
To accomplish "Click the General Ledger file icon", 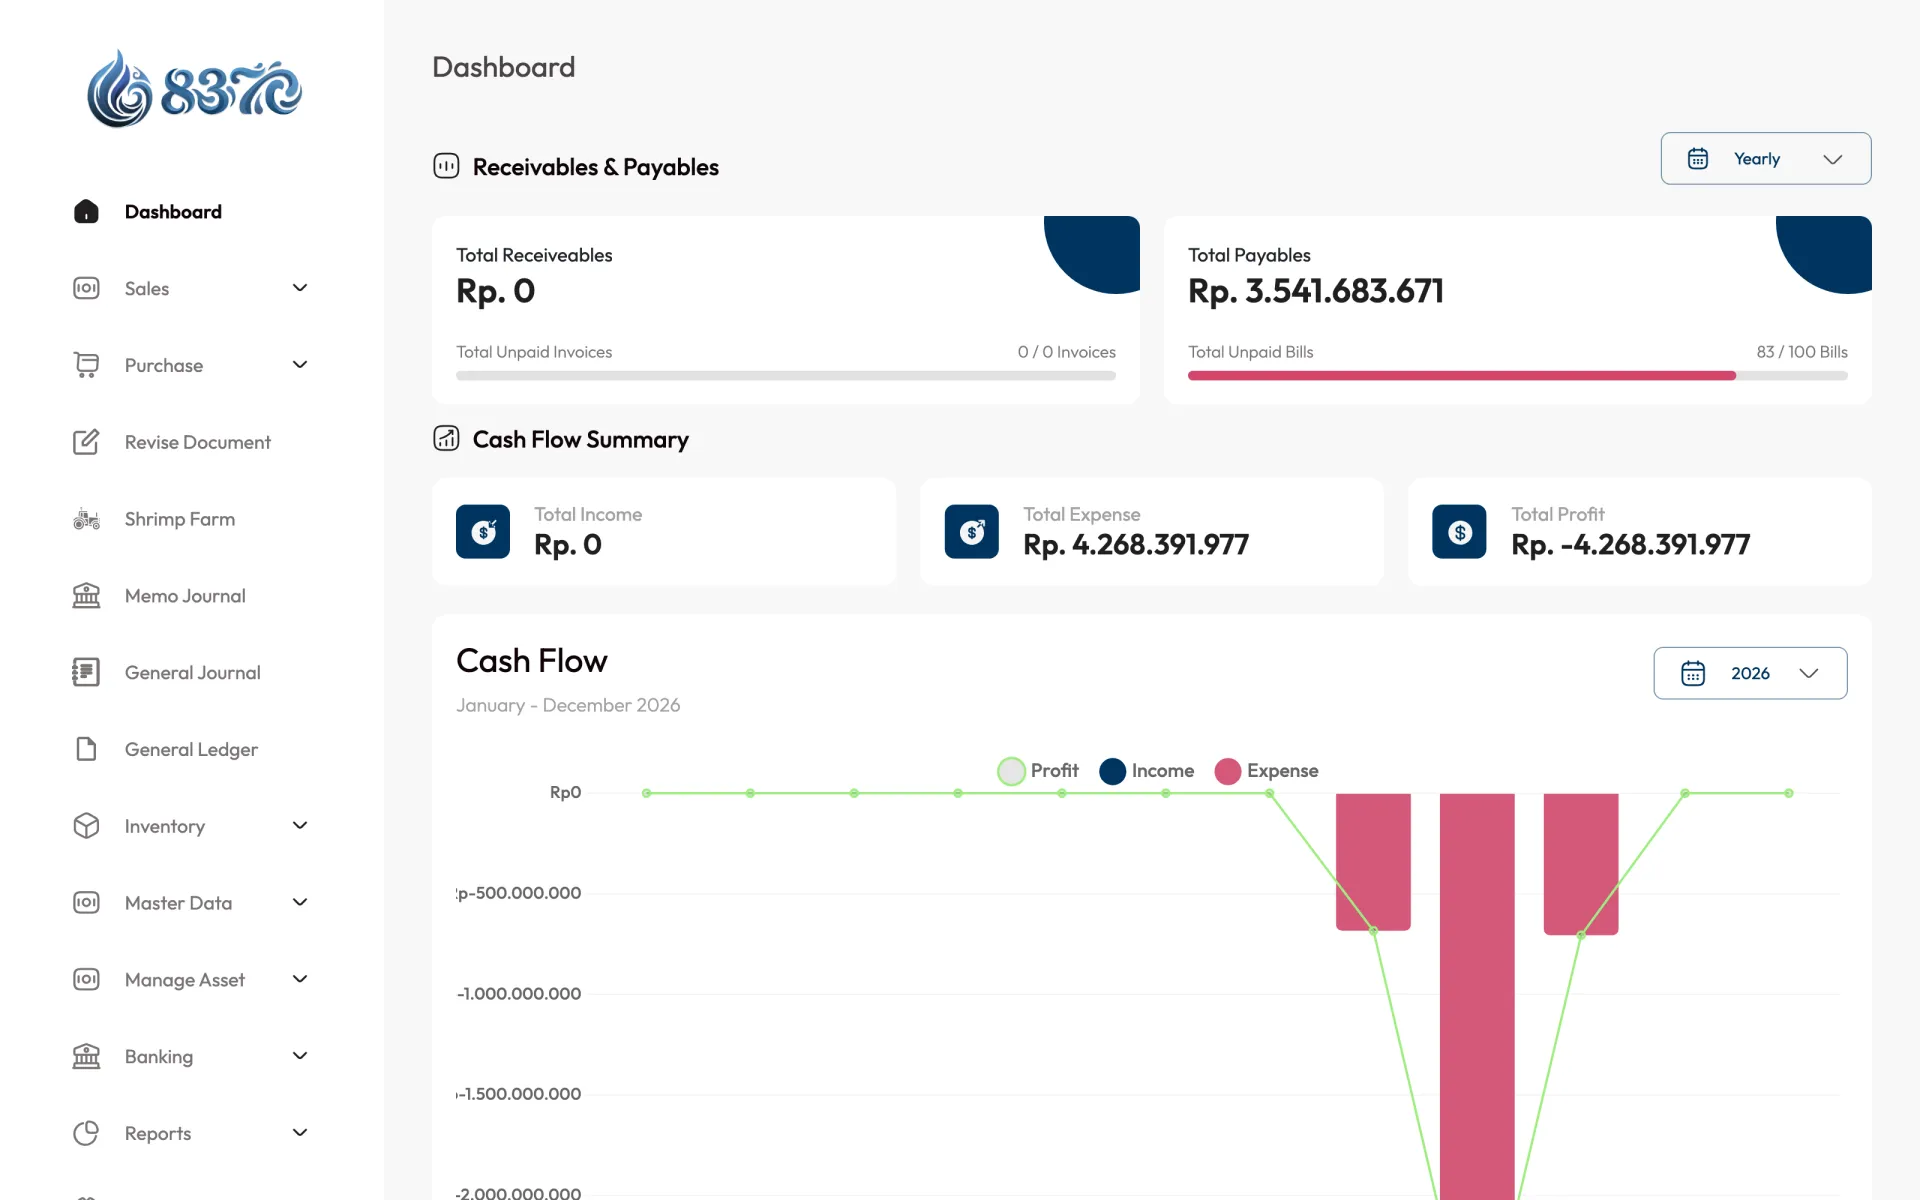I will click(86, 749).
